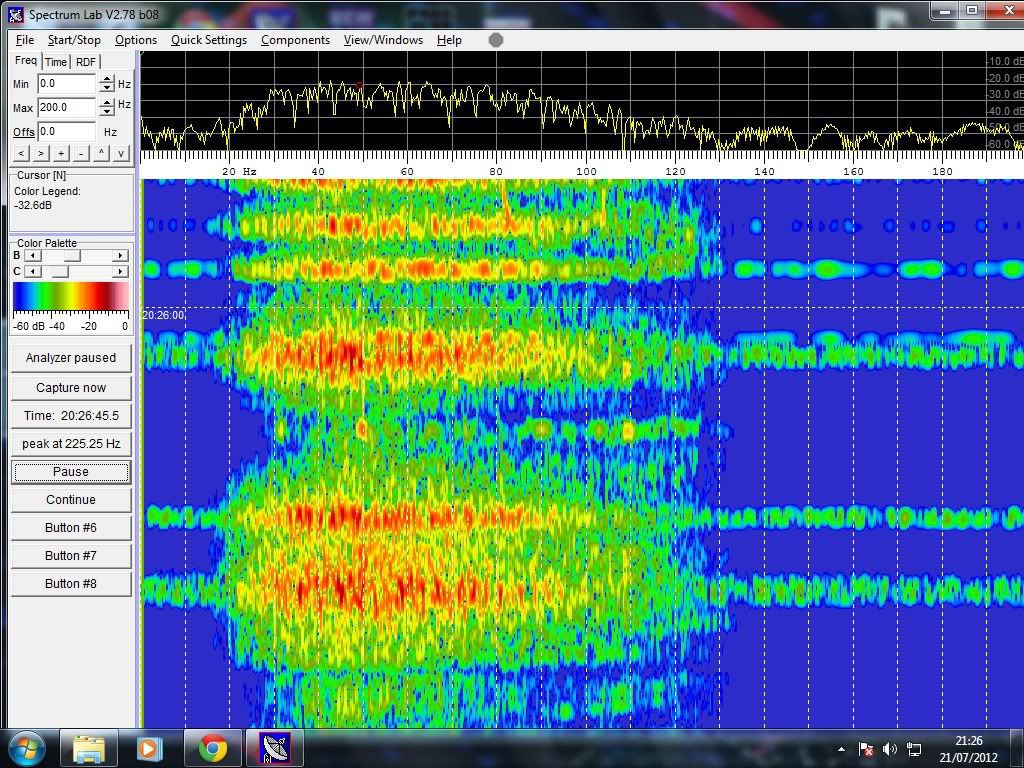This screenshot has height=768, width=1024.
Task: Switch to the Time tab
Action: click(x=56, y=62)
